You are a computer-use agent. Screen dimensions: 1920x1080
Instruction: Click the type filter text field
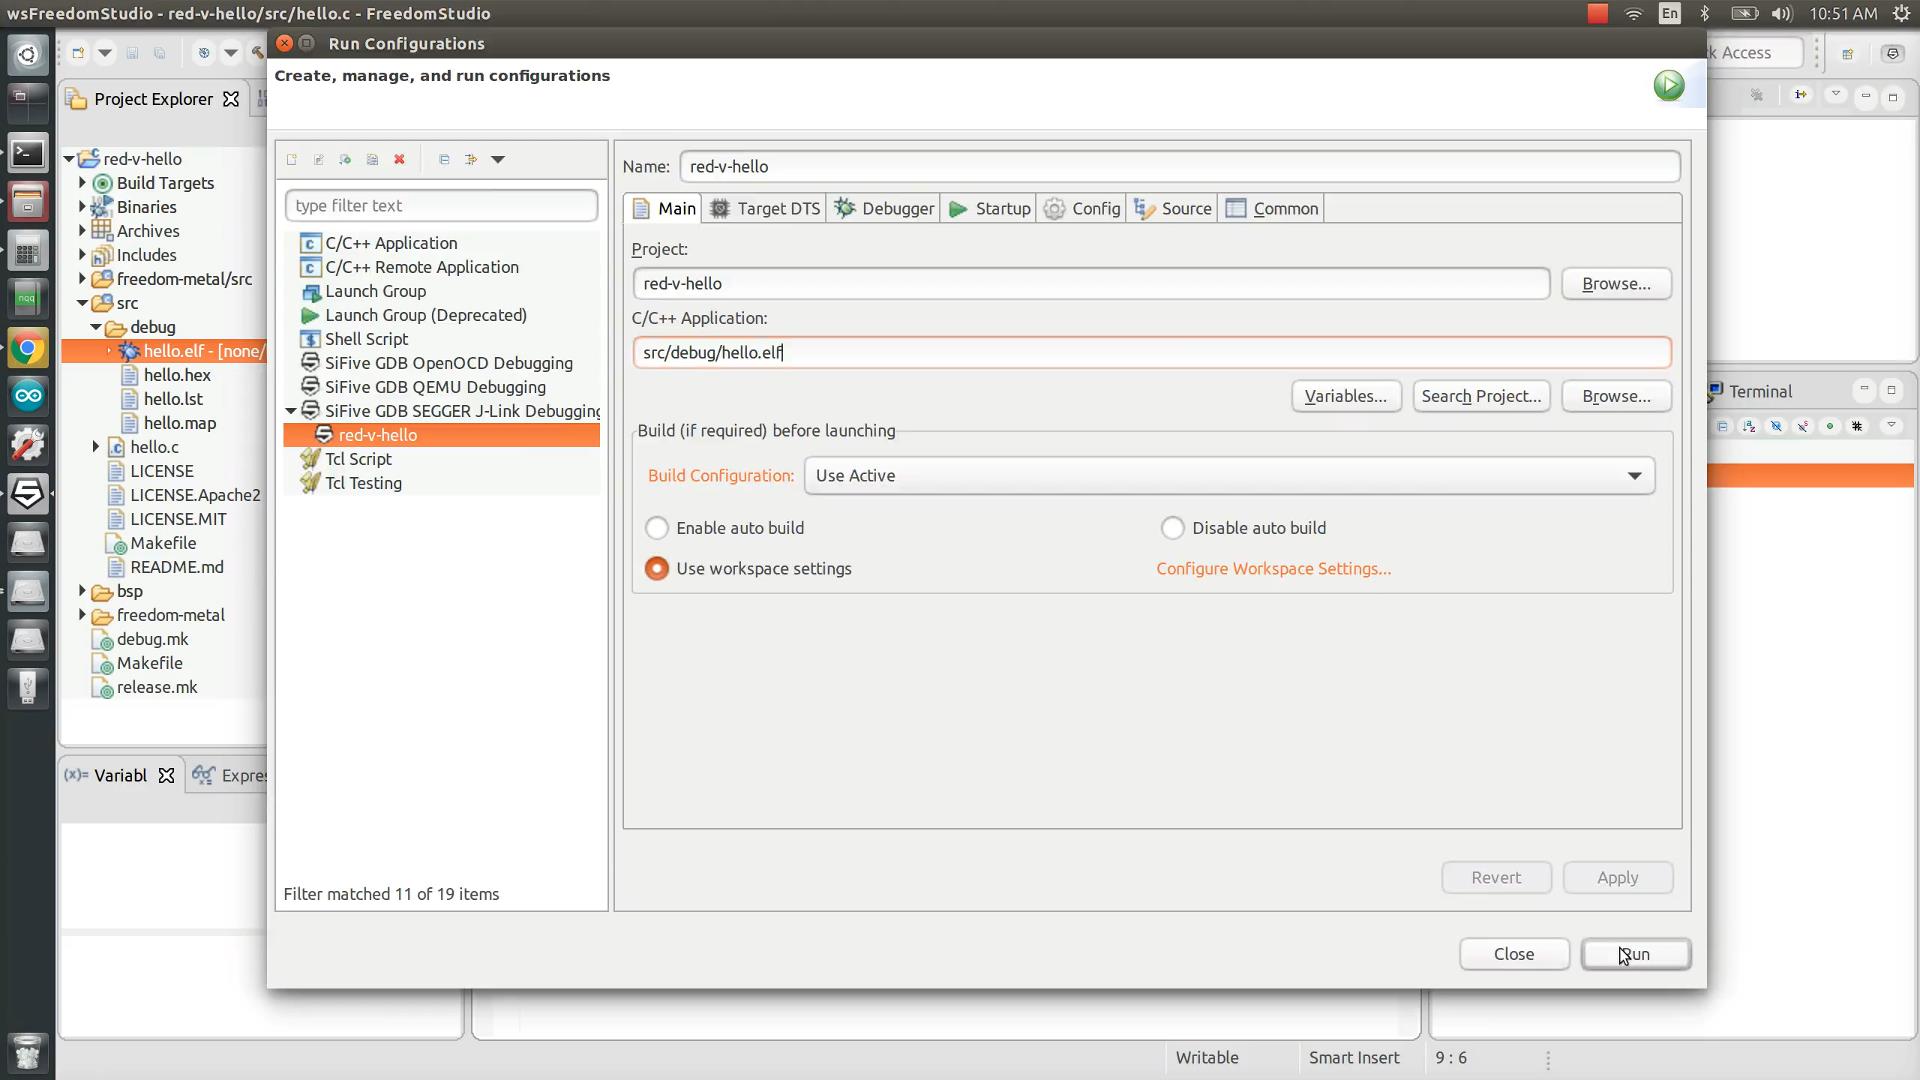click(441, 205)
